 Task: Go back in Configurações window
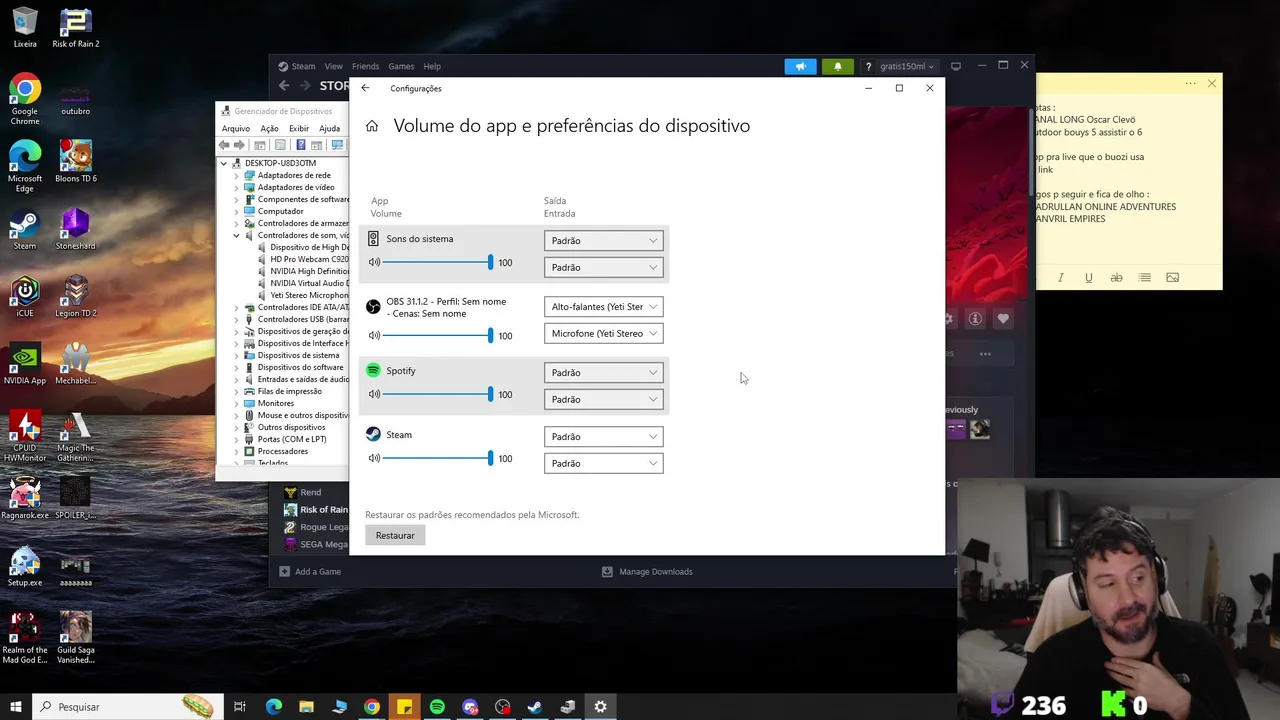[365, 88]
